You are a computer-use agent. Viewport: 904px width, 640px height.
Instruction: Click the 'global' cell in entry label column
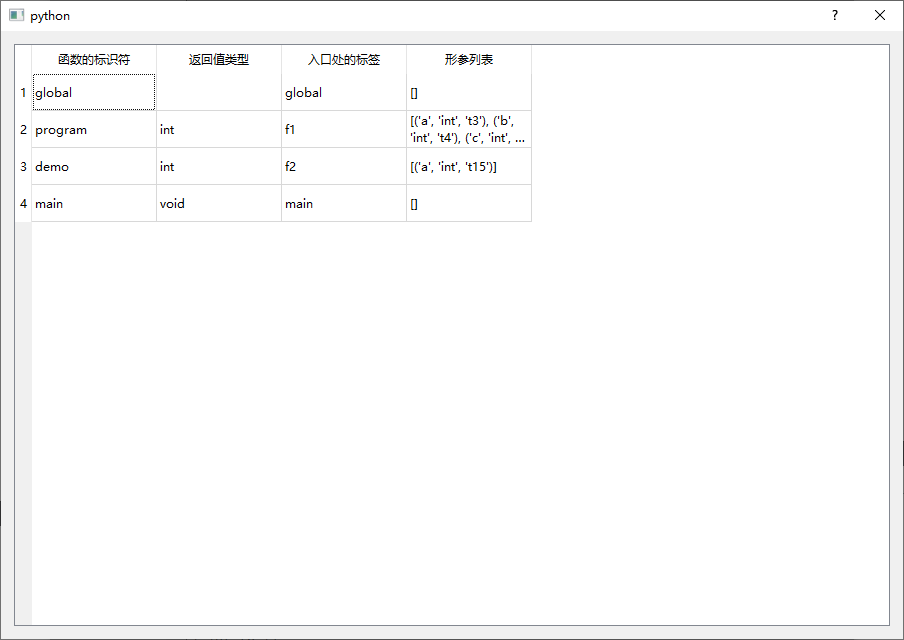344,92
